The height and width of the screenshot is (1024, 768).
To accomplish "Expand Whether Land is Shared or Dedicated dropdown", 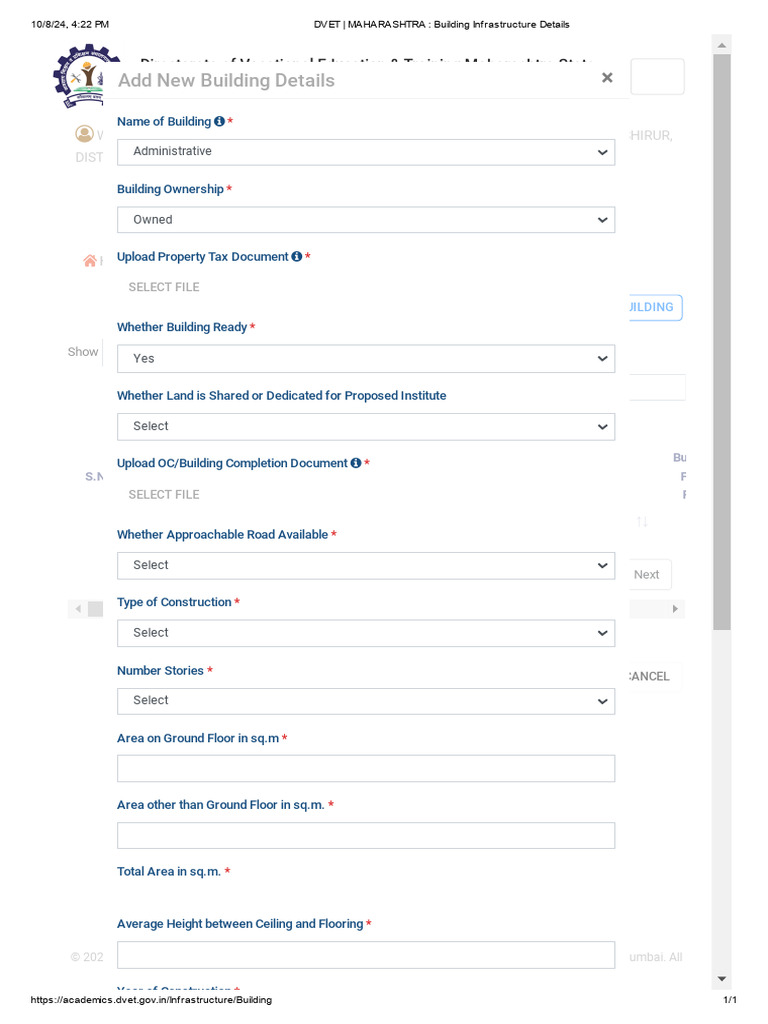I will pos(366,426).
